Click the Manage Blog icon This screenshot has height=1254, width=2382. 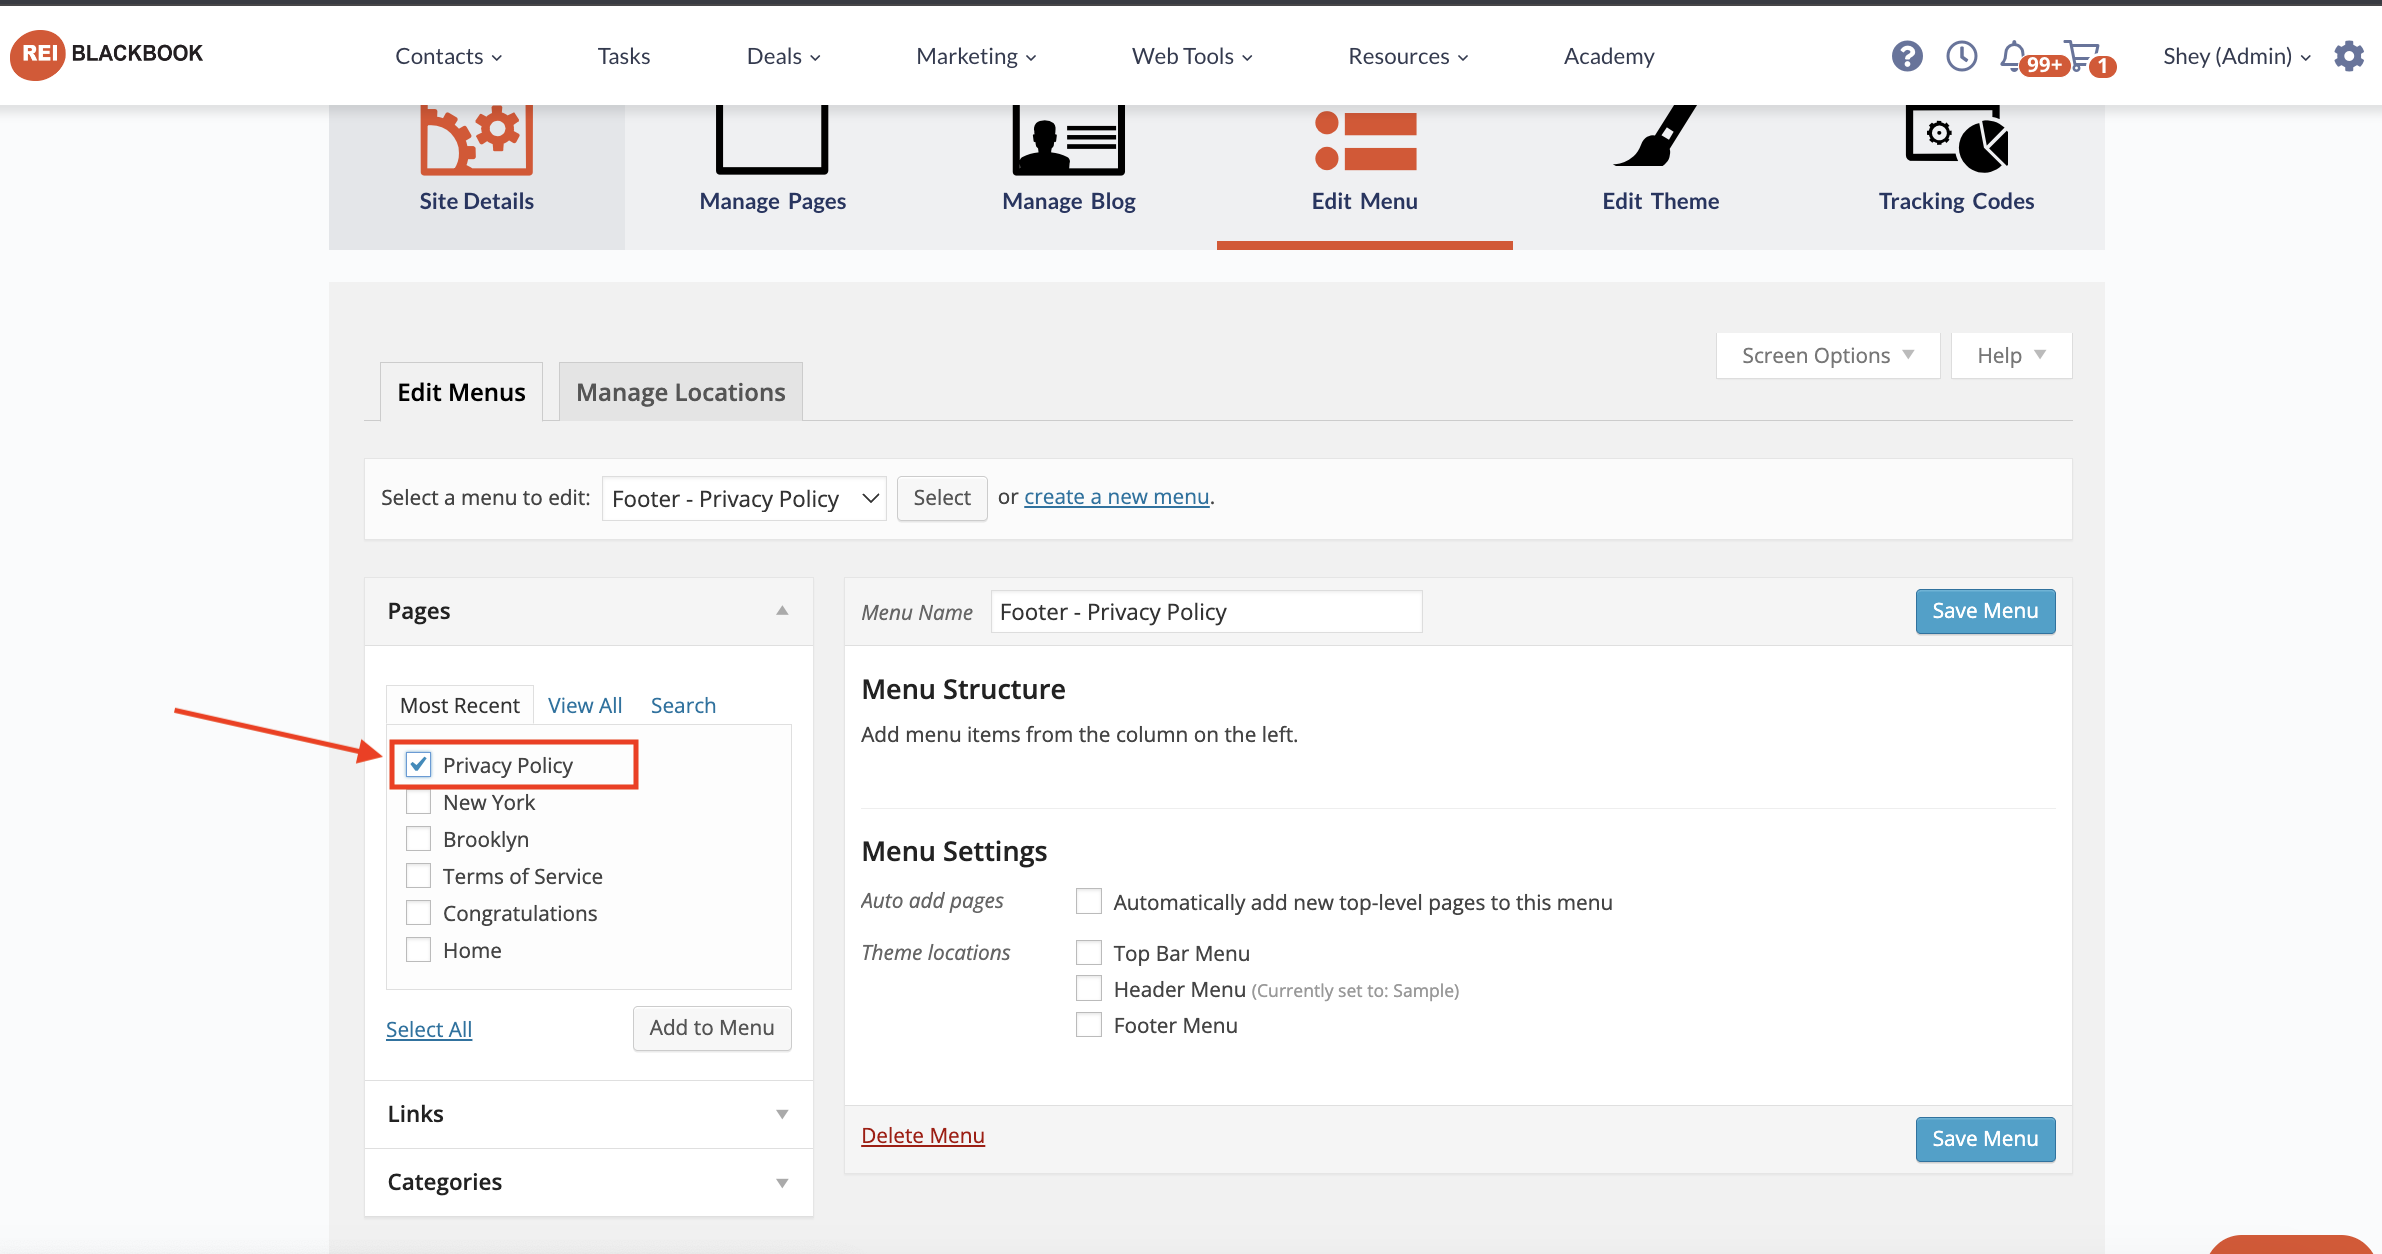1068,140
